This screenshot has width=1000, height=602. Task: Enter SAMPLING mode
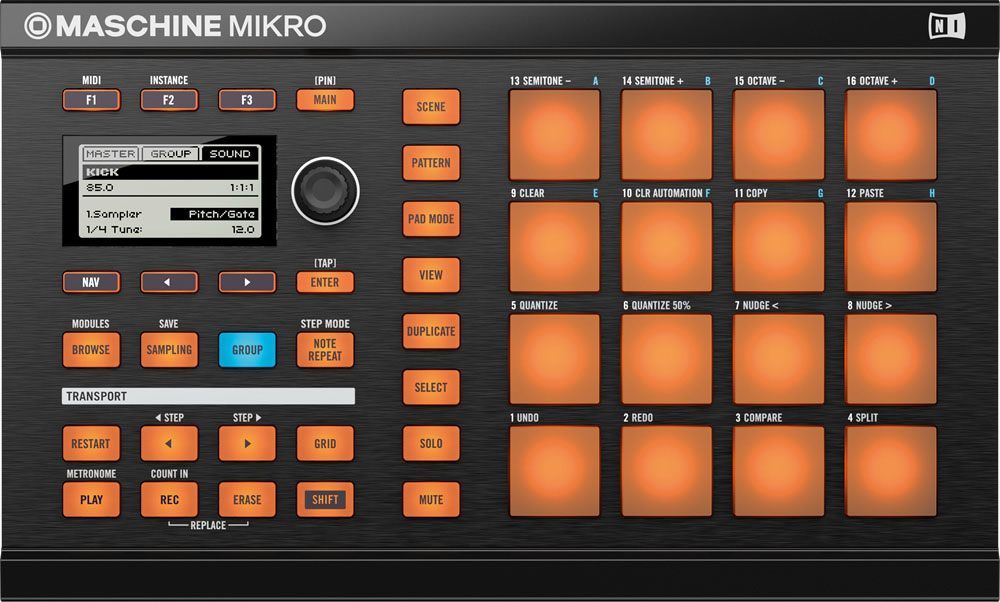[x=168, y=350]
